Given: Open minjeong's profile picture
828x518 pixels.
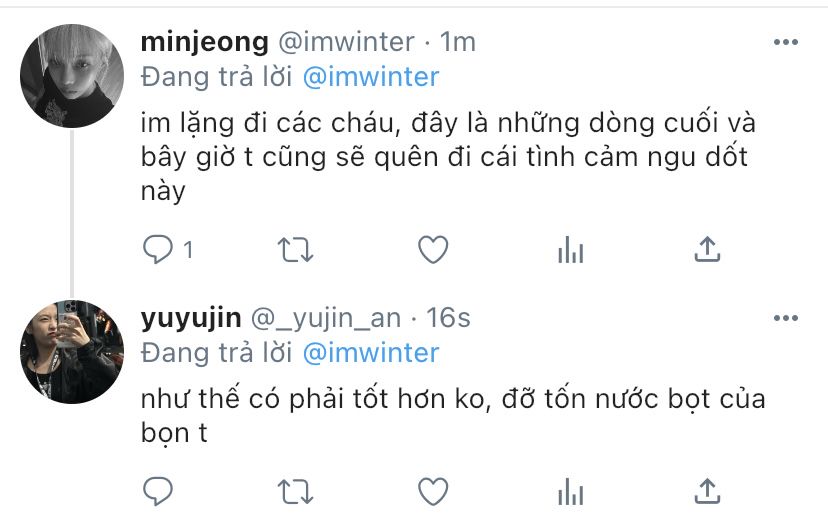Looking at the screenshot, I should pos(72,76).
